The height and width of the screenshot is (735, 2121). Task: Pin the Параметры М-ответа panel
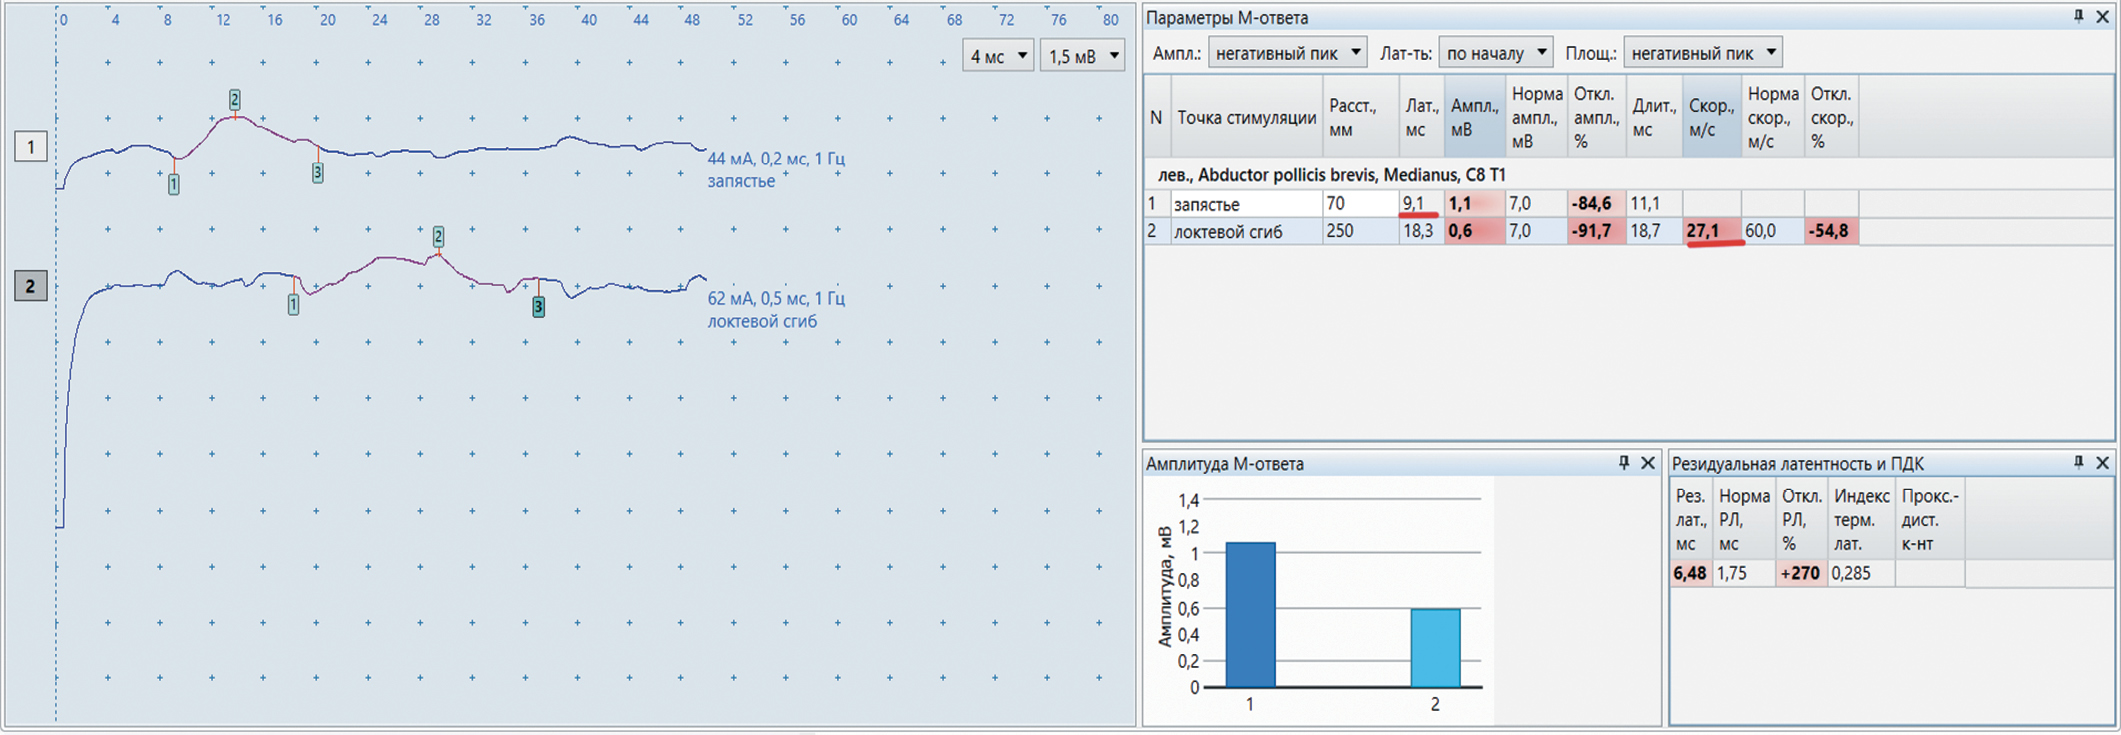click(x=2078, y=16)
